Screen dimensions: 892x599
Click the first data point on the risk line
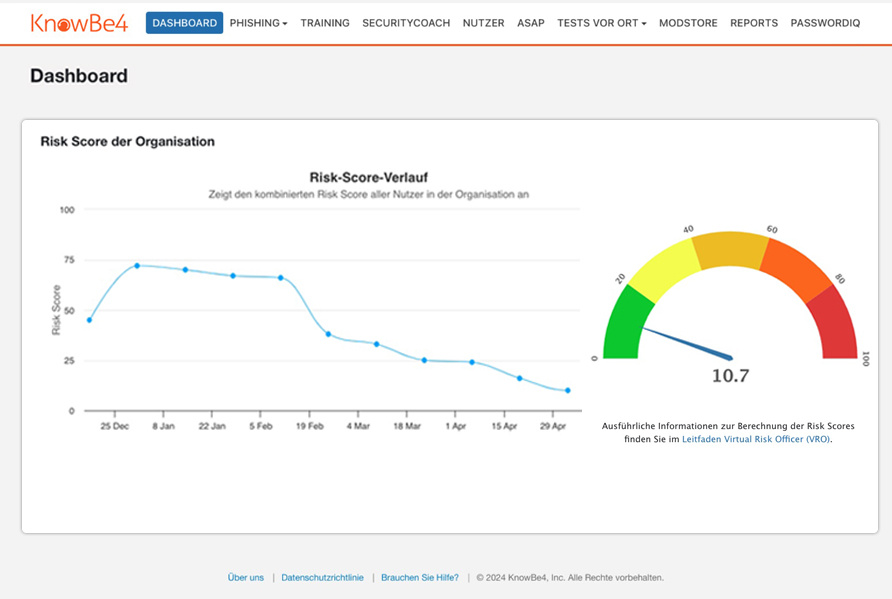(x=89, y=320)
